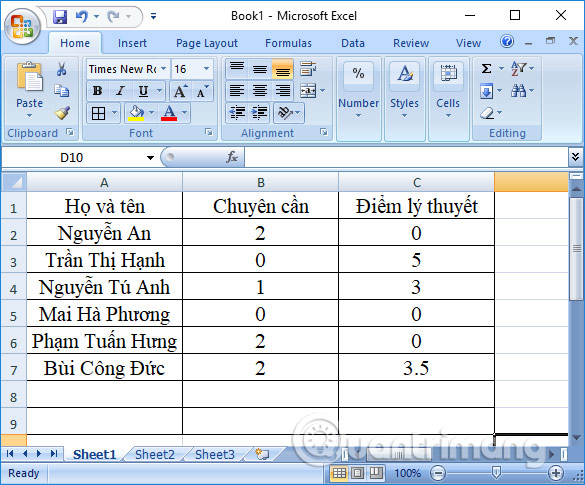Switch to Normal view in status bar
585x485 pixels.
click(x=339, y=473)
